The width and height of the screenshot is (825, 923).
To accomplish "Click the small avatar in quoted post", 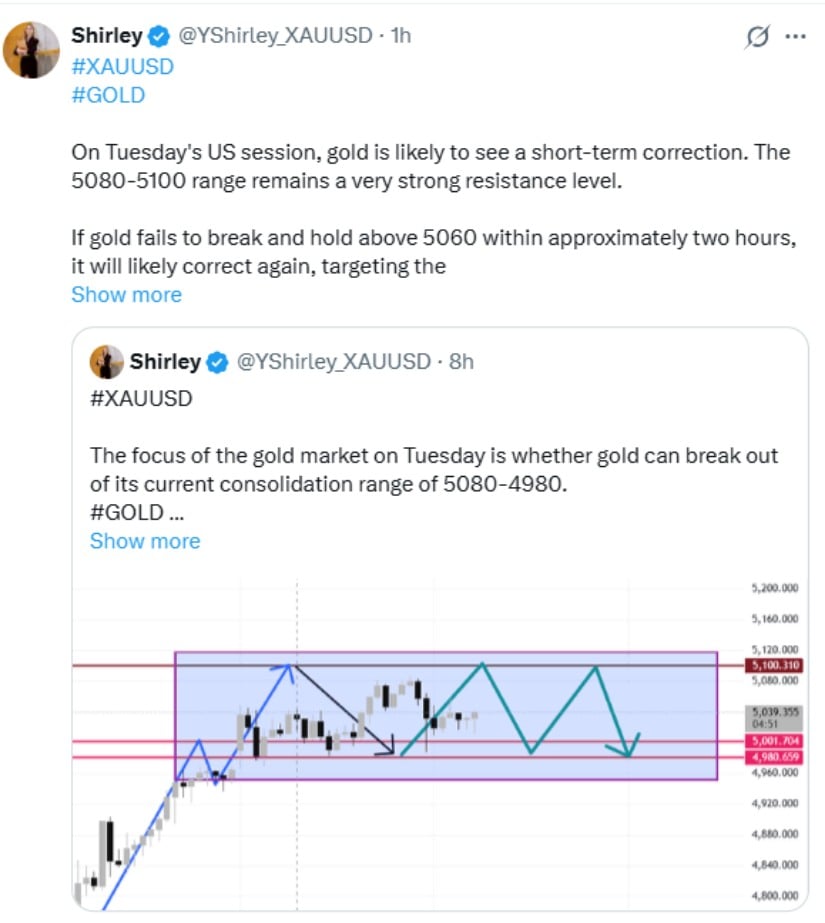I will tap(104, 361).
